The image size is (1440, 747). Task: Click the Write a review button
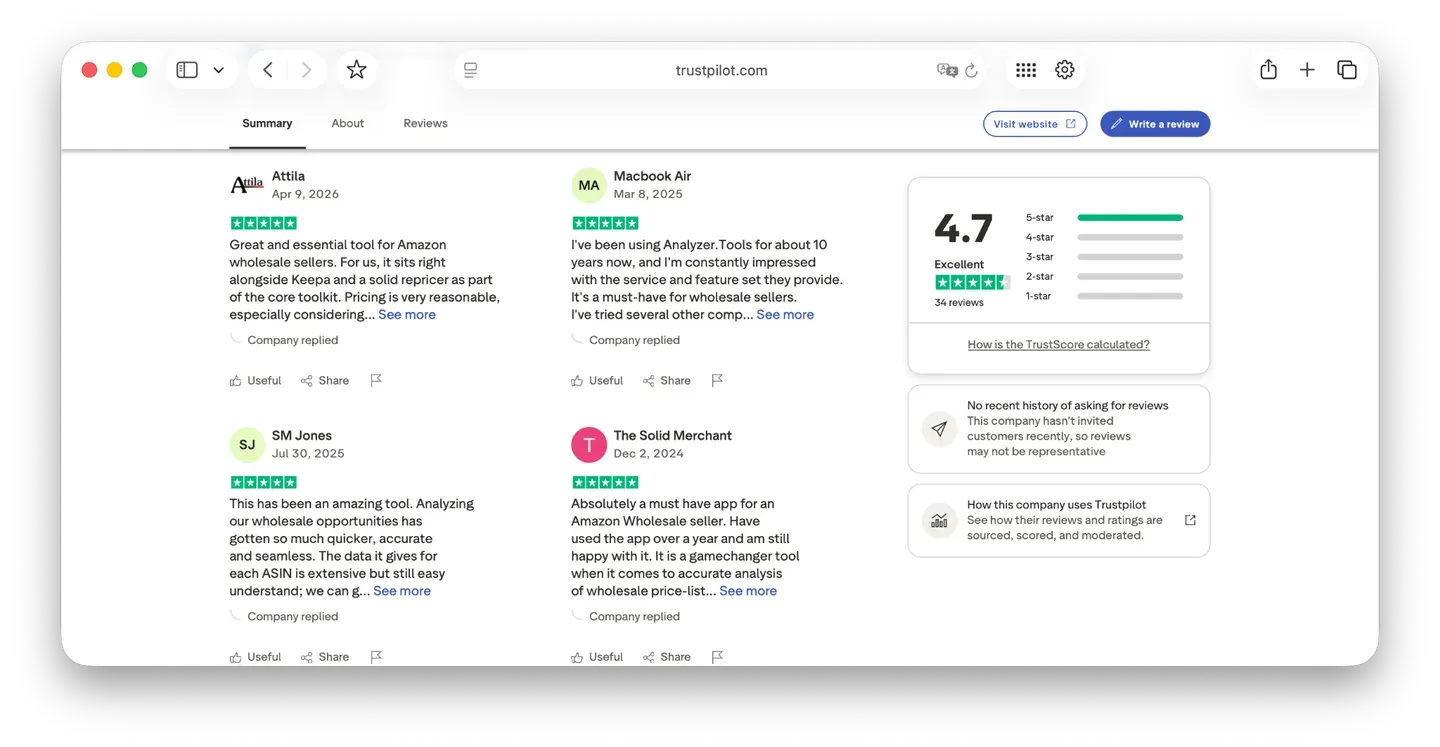click(x=1155, y=124)
